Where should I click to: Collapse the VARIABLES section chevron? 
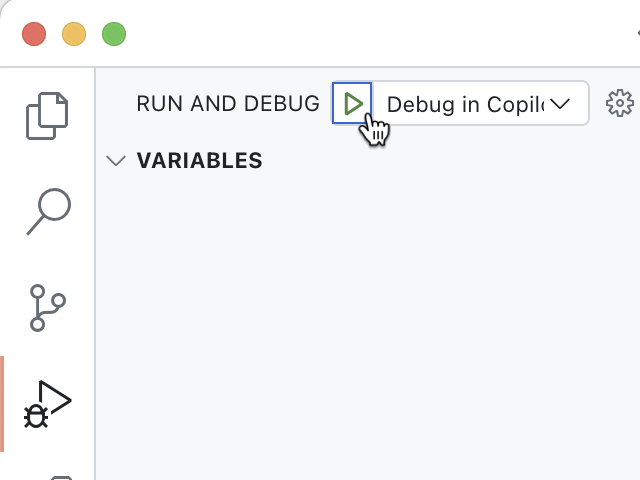click(x=116, y=161)
